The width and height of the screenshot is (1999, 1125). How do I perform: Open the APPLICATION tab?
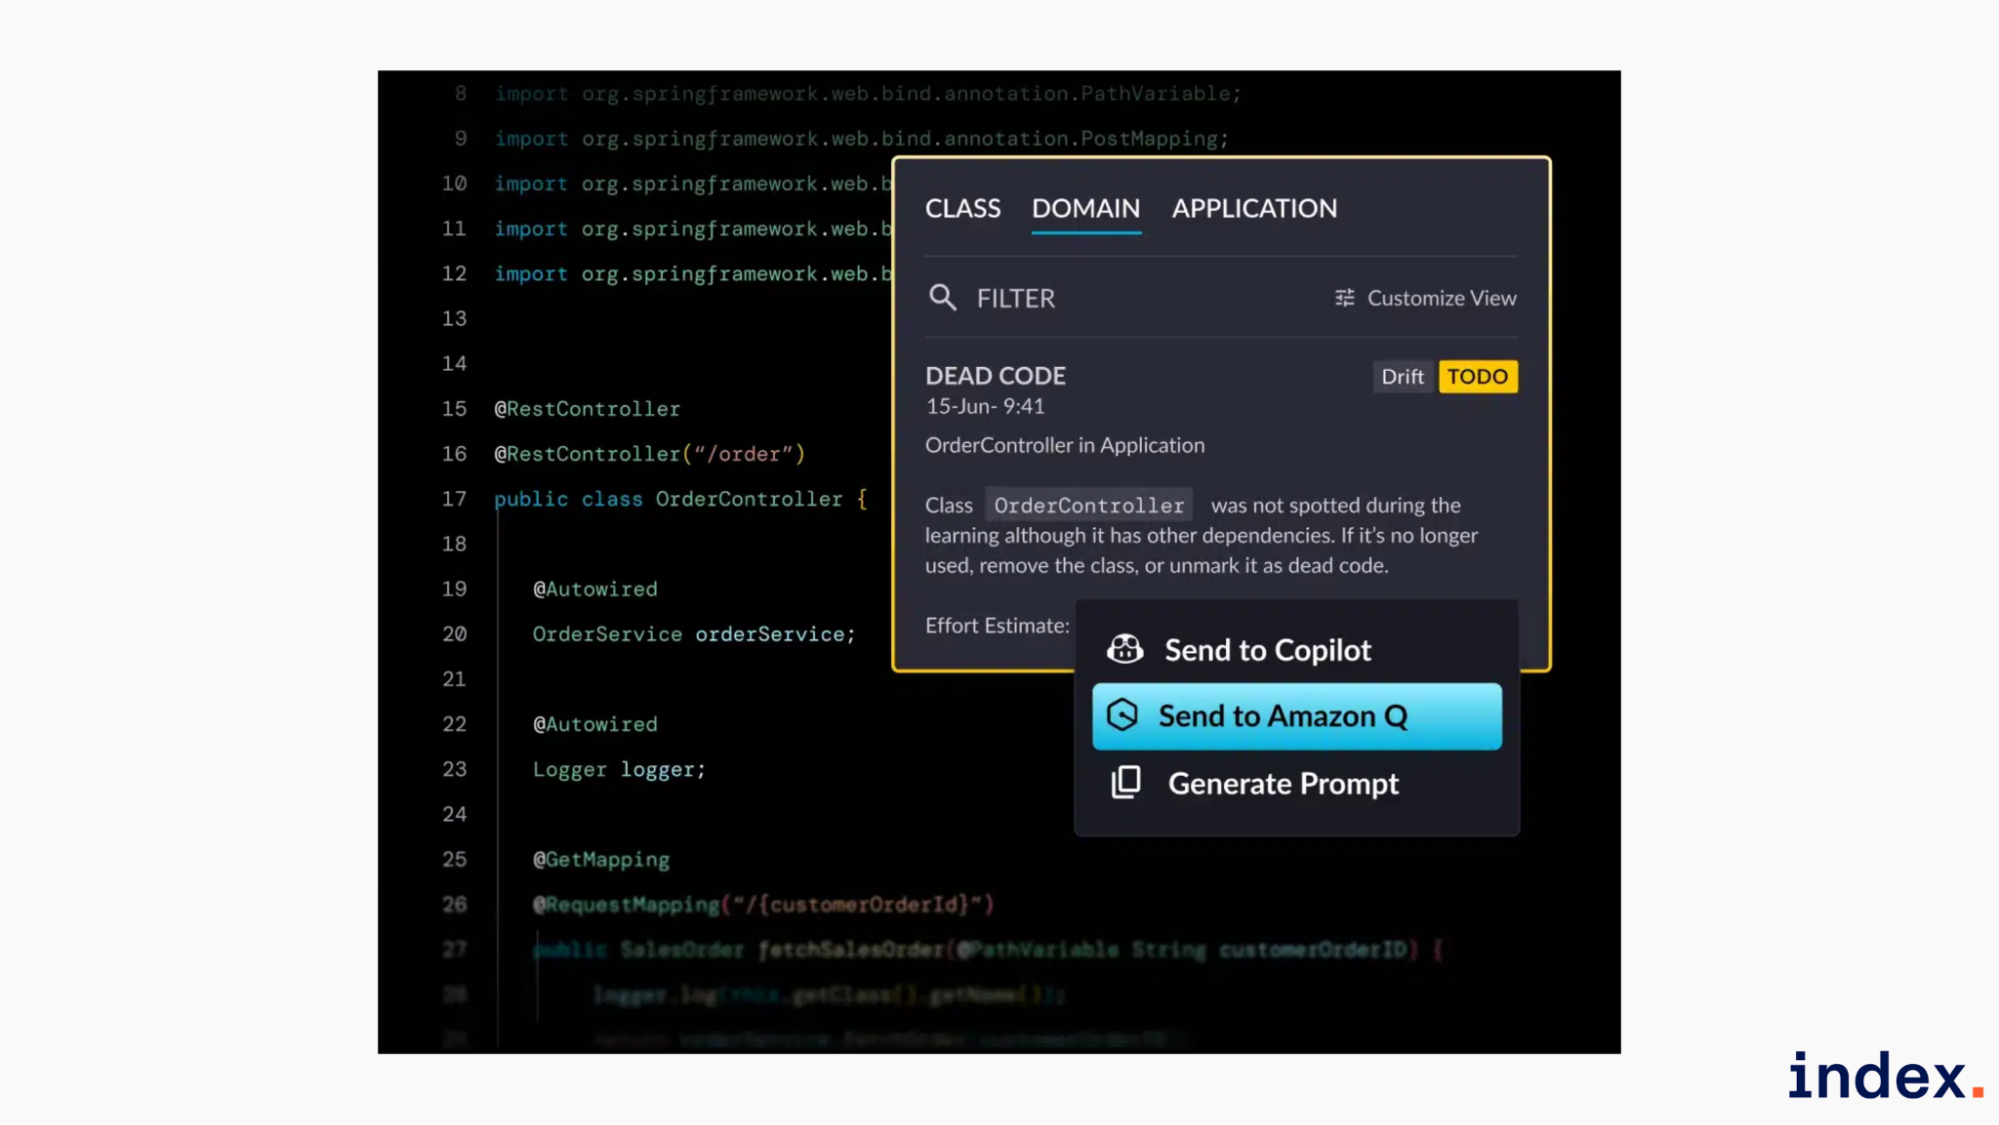tap(1254, 208)
